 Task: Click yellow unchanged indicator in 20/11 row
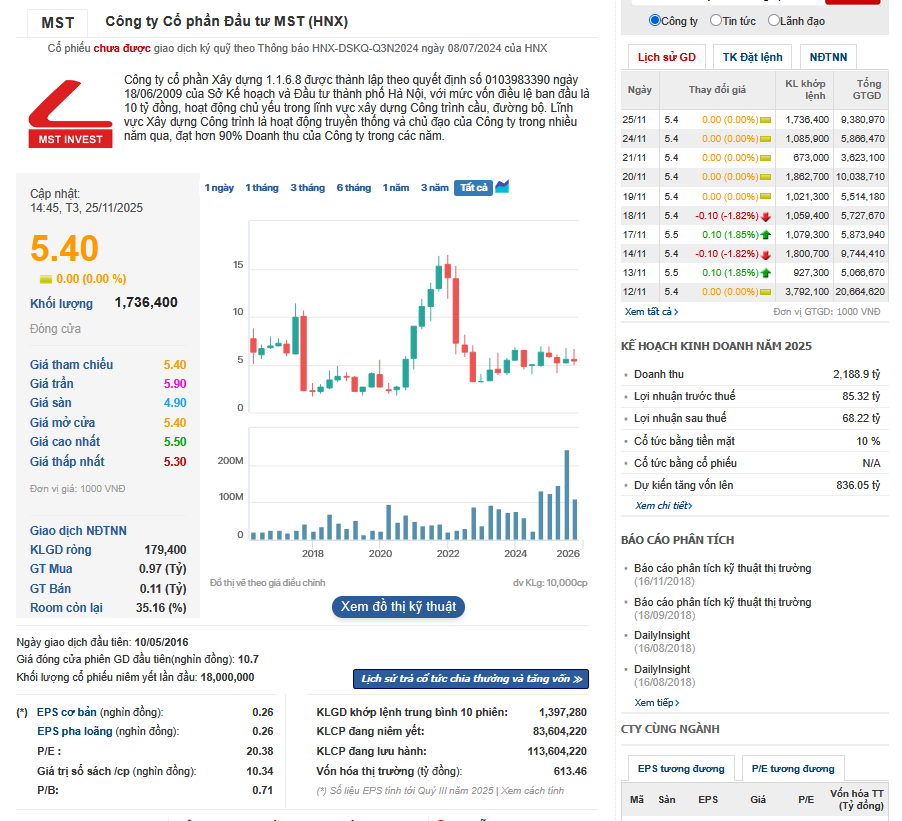click(x=766, y=177)
